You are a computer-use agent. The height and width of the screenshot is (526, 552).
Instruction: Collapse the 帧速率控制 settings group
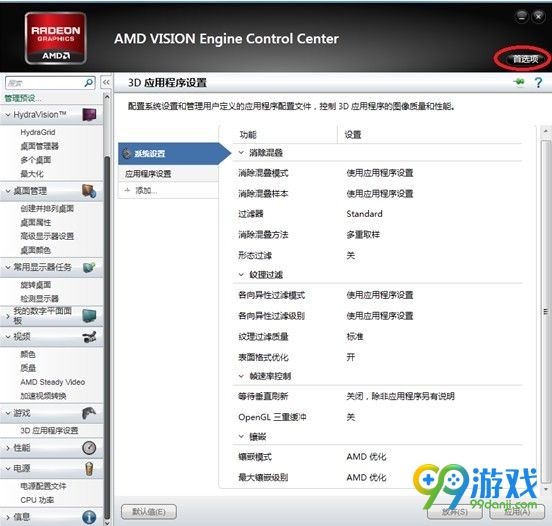241,376
